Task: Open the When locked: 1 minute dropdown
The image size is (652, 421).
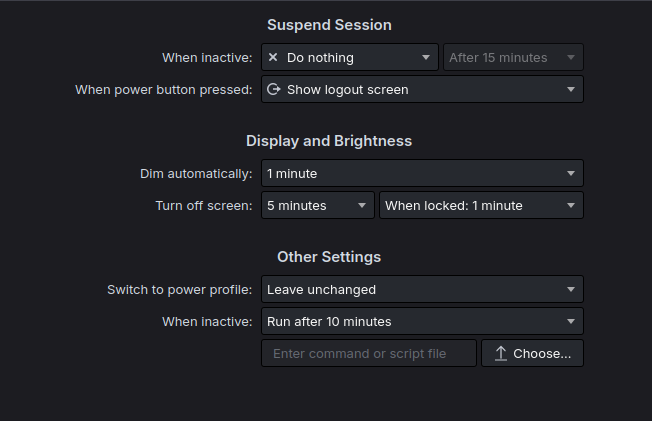Action: [x=481, y=206]
